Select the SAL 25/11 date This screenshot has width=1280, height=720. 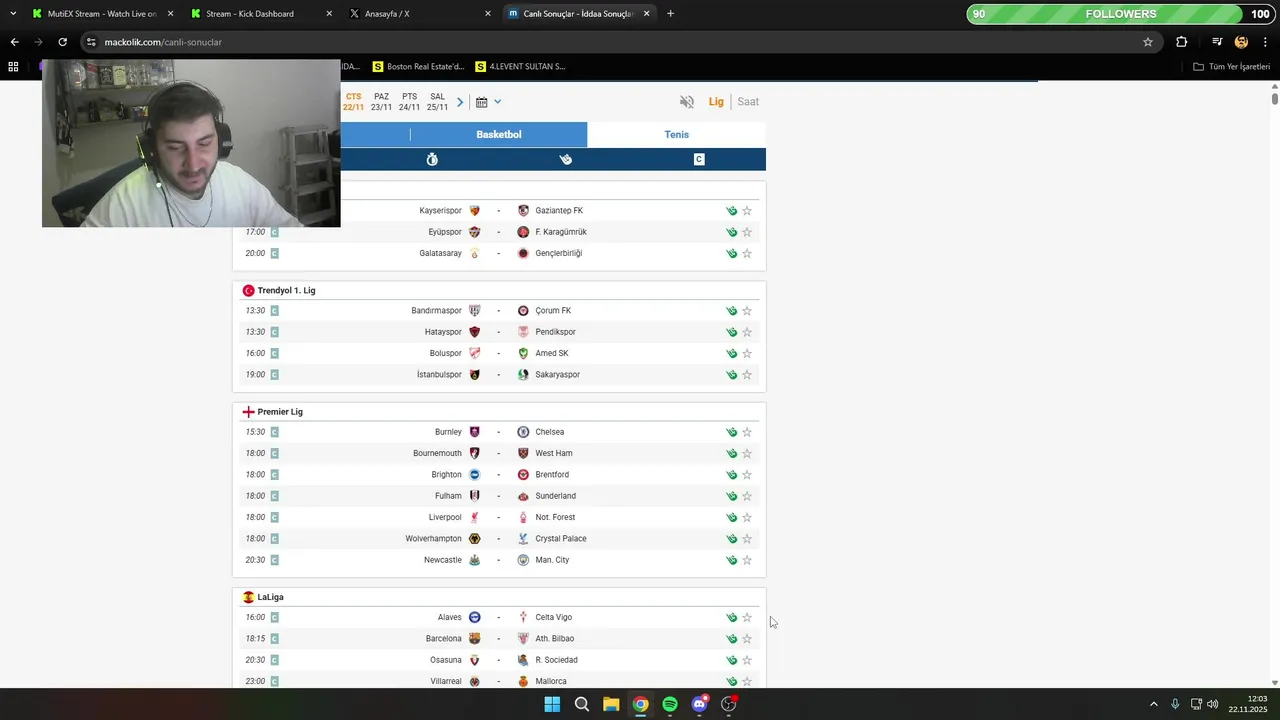437,102
